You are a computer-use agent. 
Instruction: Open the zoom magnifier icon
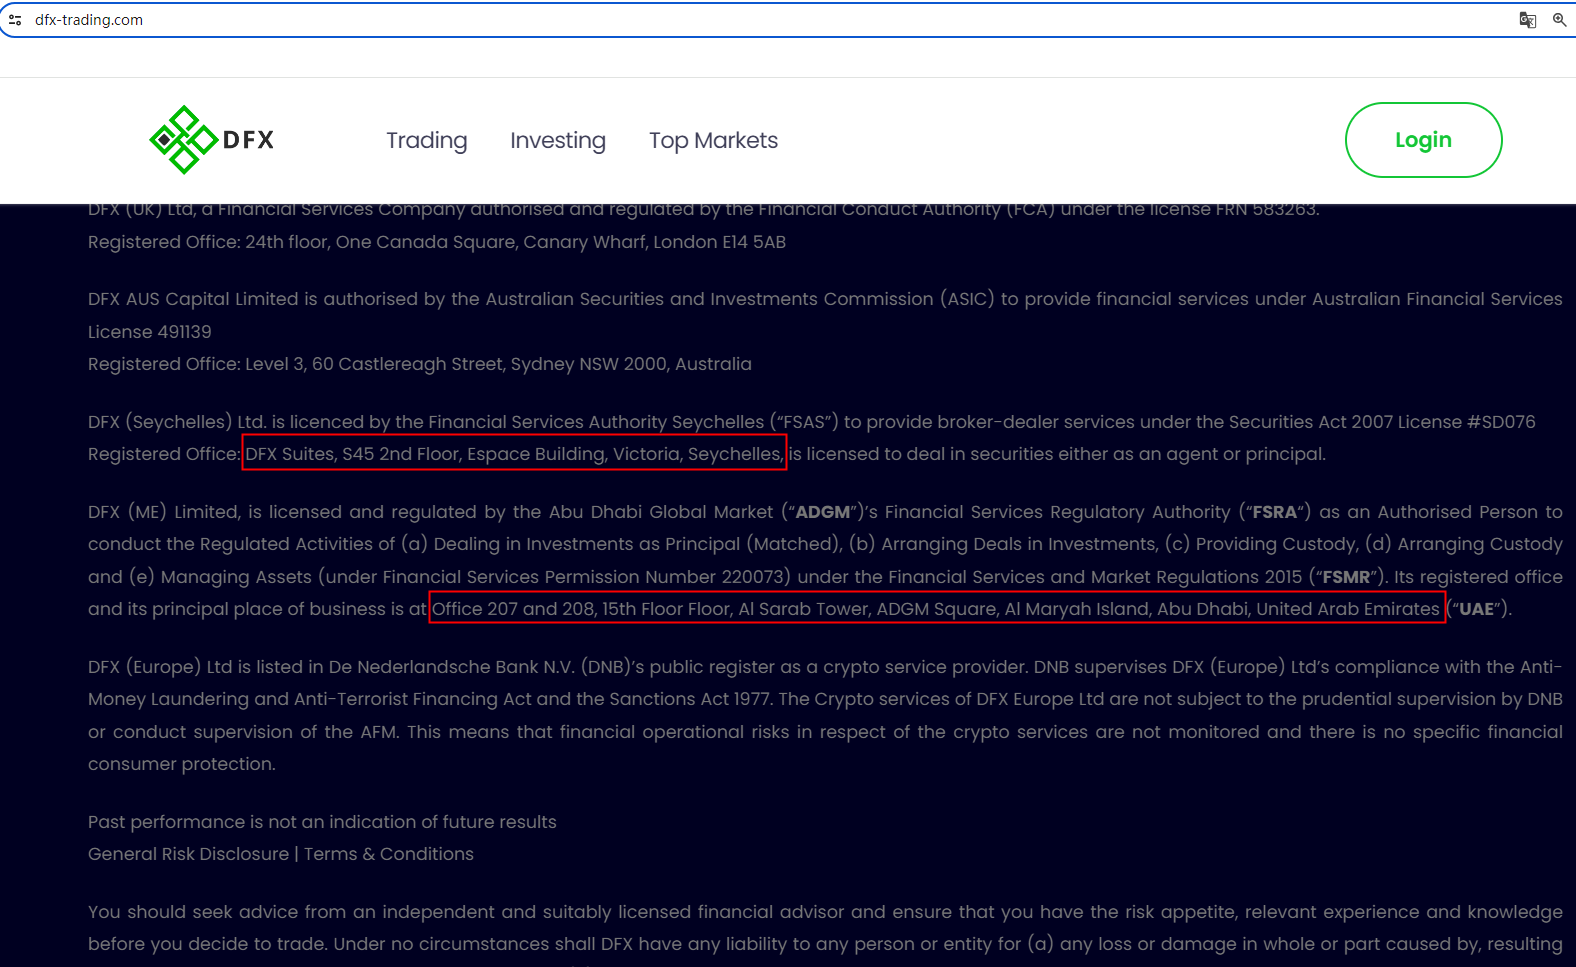click(1559, 20)
